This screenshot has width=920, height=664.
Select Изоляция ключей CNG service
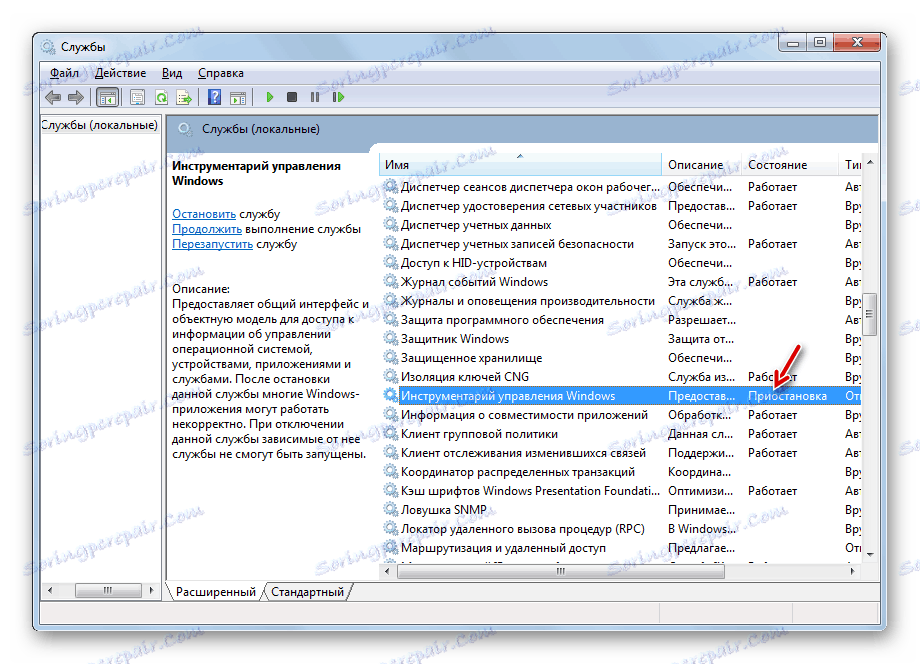[x=622, y=377]
